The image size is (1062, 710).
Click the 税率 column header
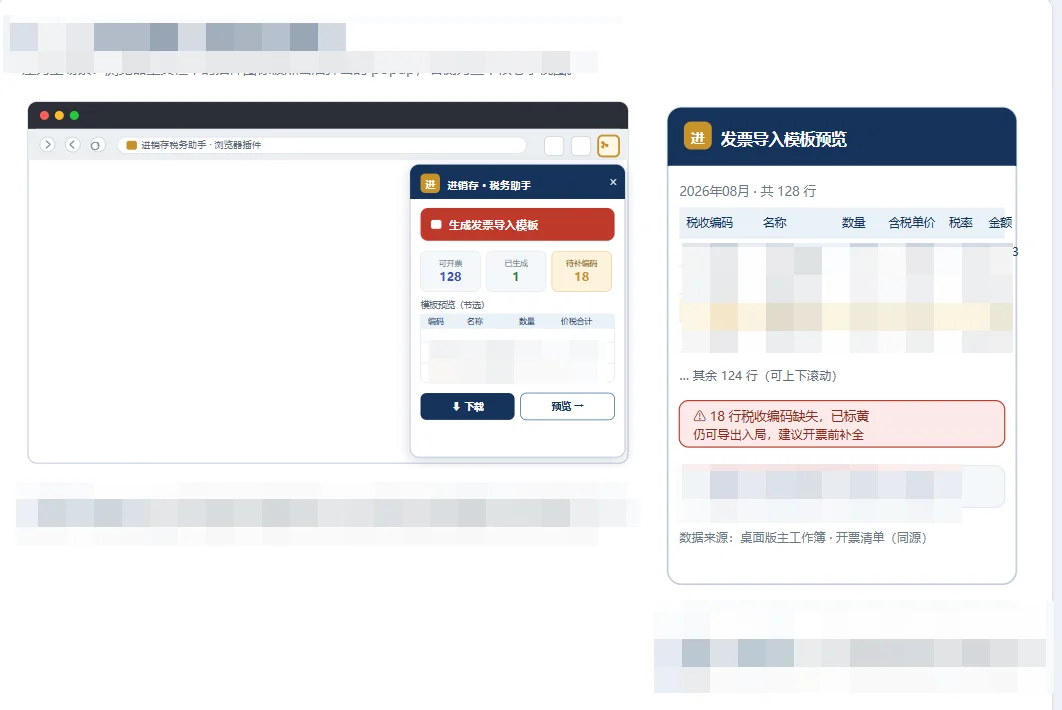coord(960,222)
